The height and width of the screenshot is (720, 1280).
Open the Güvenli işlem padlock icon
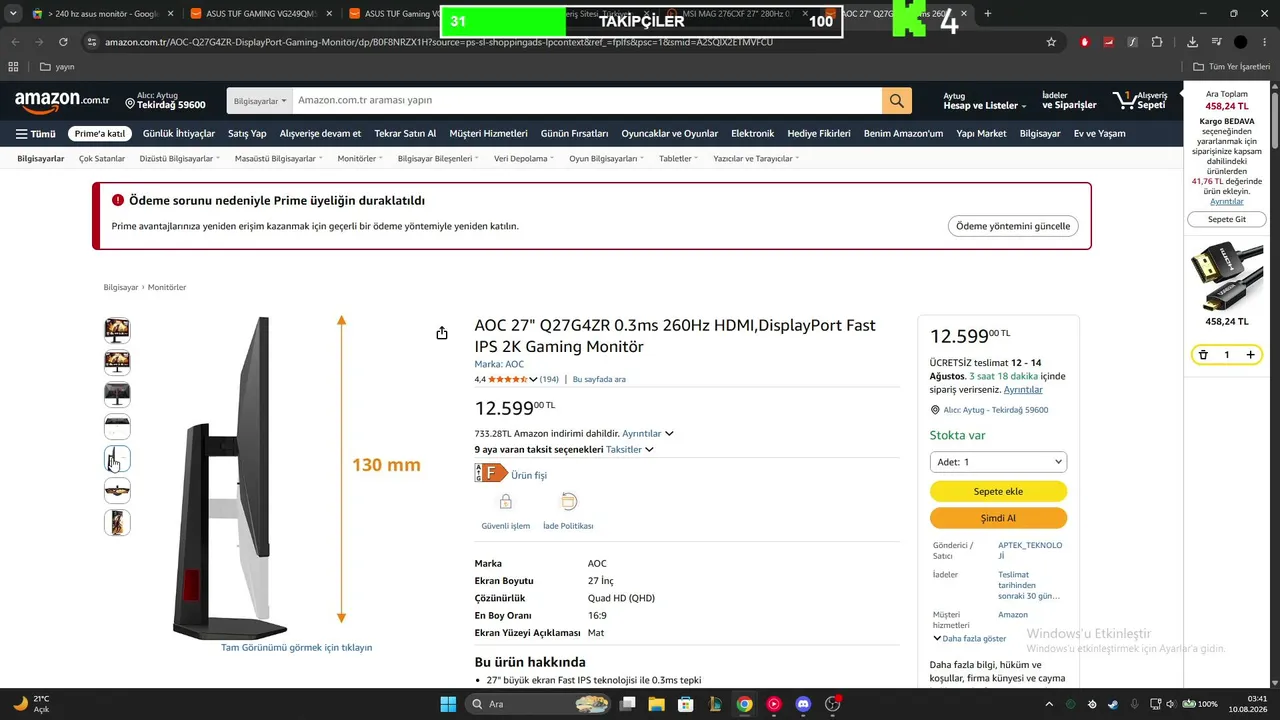pos(506,502)
